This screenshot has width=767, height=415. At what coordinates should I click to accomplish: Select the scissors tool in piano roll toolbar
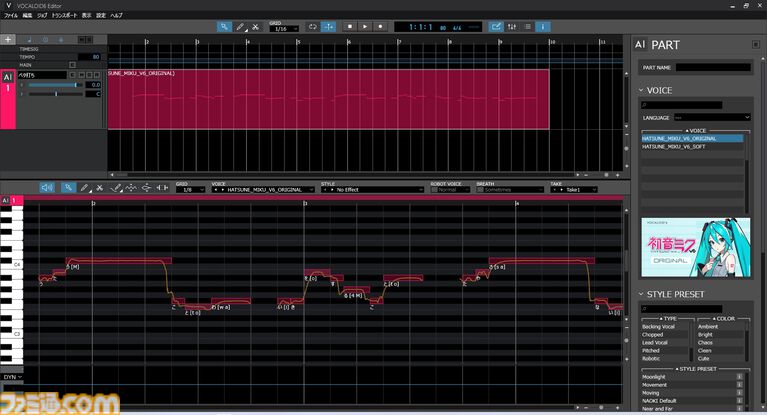tap(100, 187)
